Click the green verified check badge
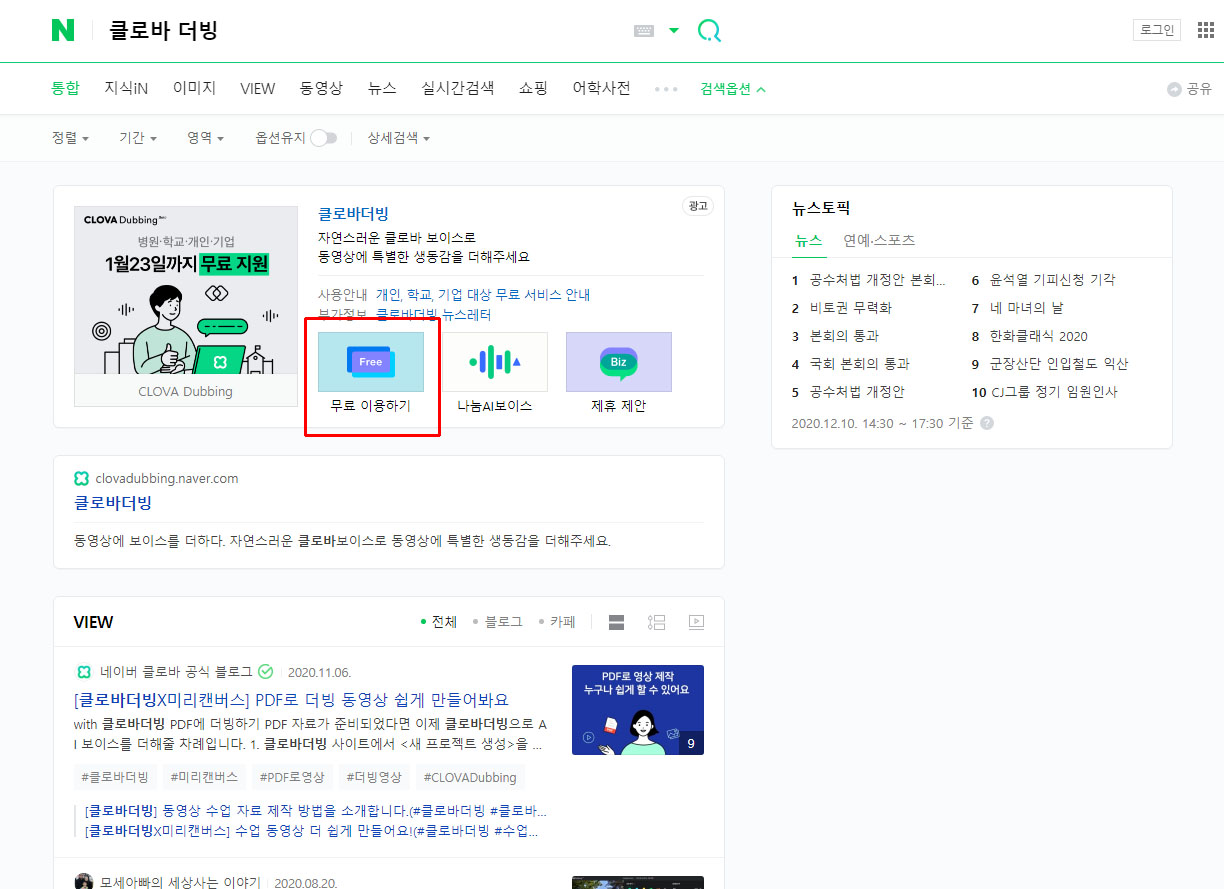 [x=265, y=672]
